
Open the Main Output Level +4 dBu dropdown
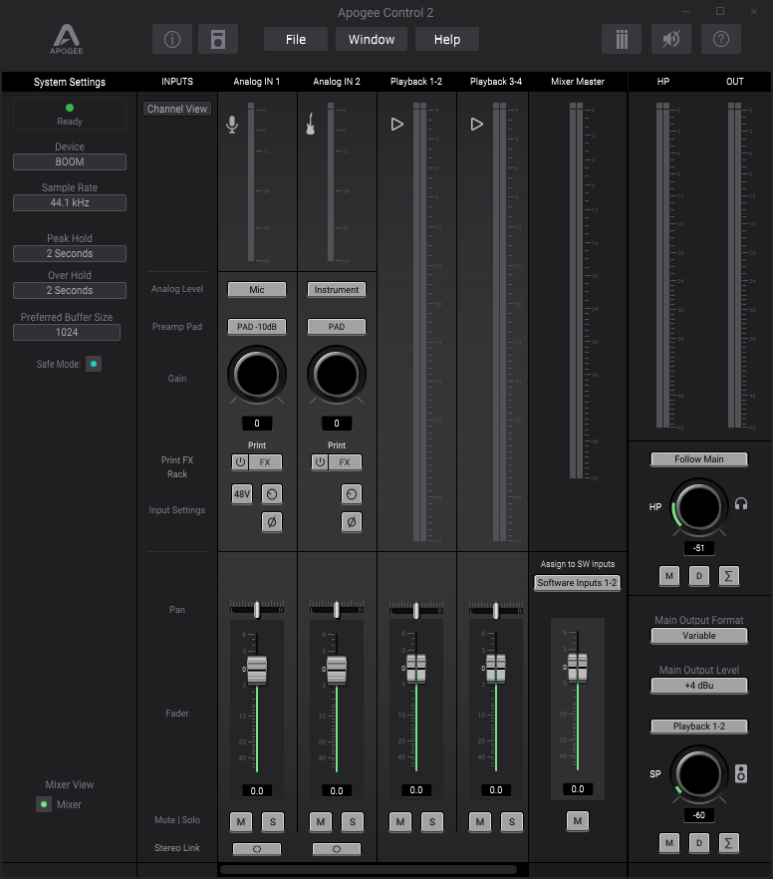[x=699, y=686]
